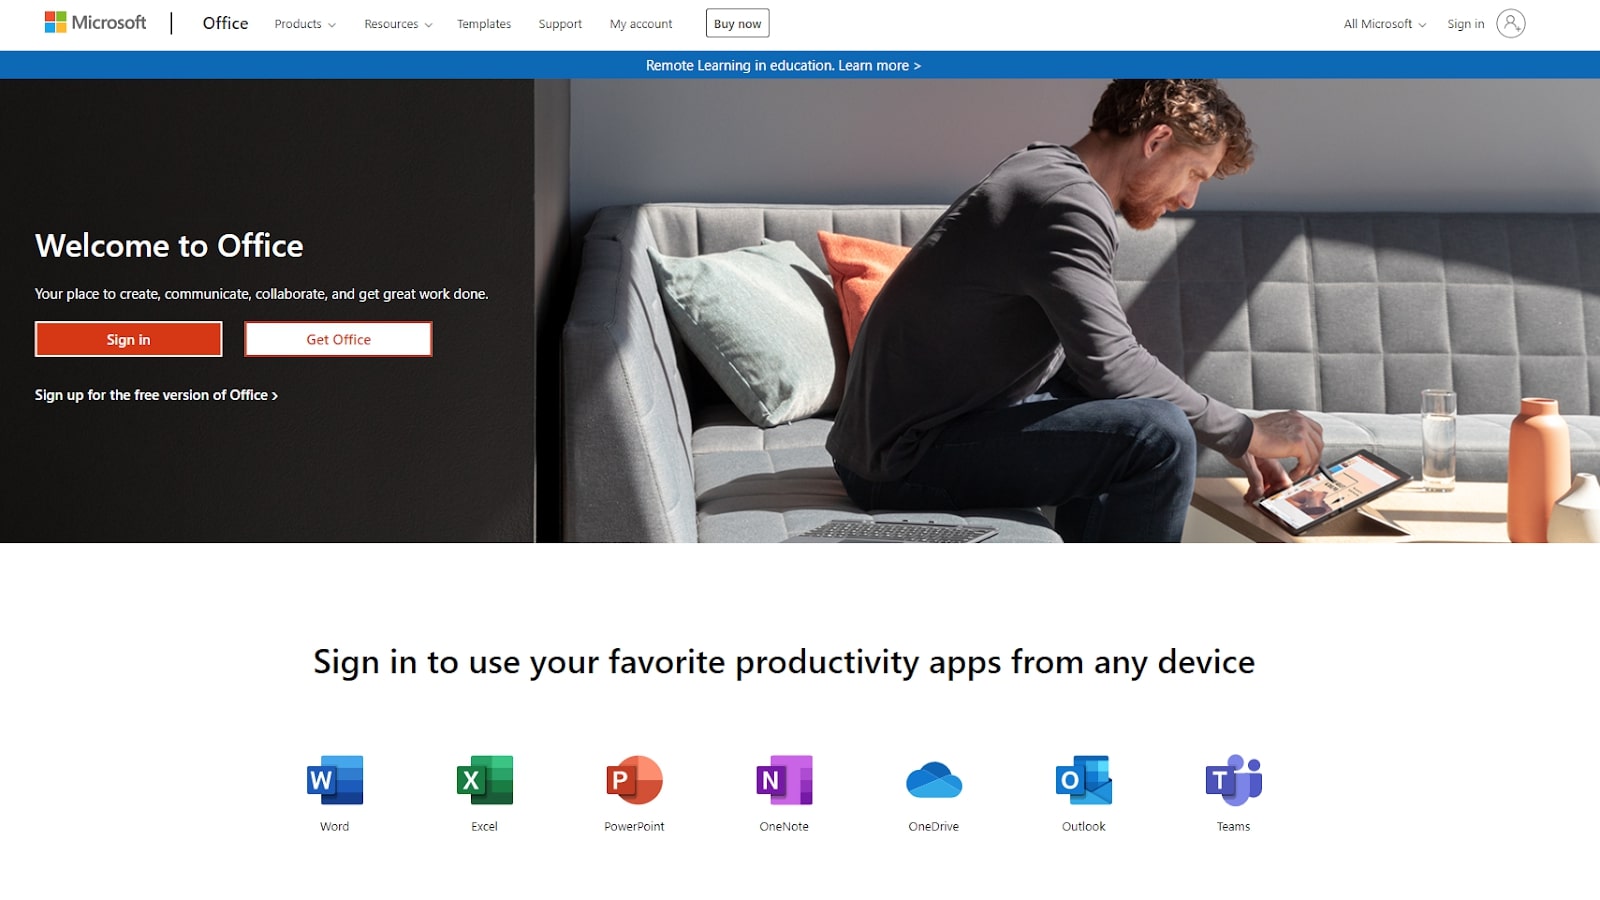Open the Remote Learning Learn more banner
The height and width of the screenshot is (900, 1600).
pyautogui.click(x=783, y=65)
